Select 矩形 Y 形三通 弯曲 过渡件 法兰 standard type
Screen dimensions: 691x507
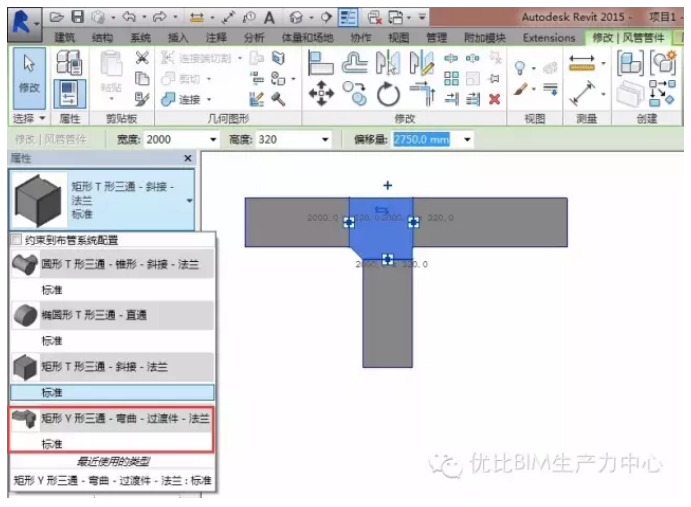(112, 443)
